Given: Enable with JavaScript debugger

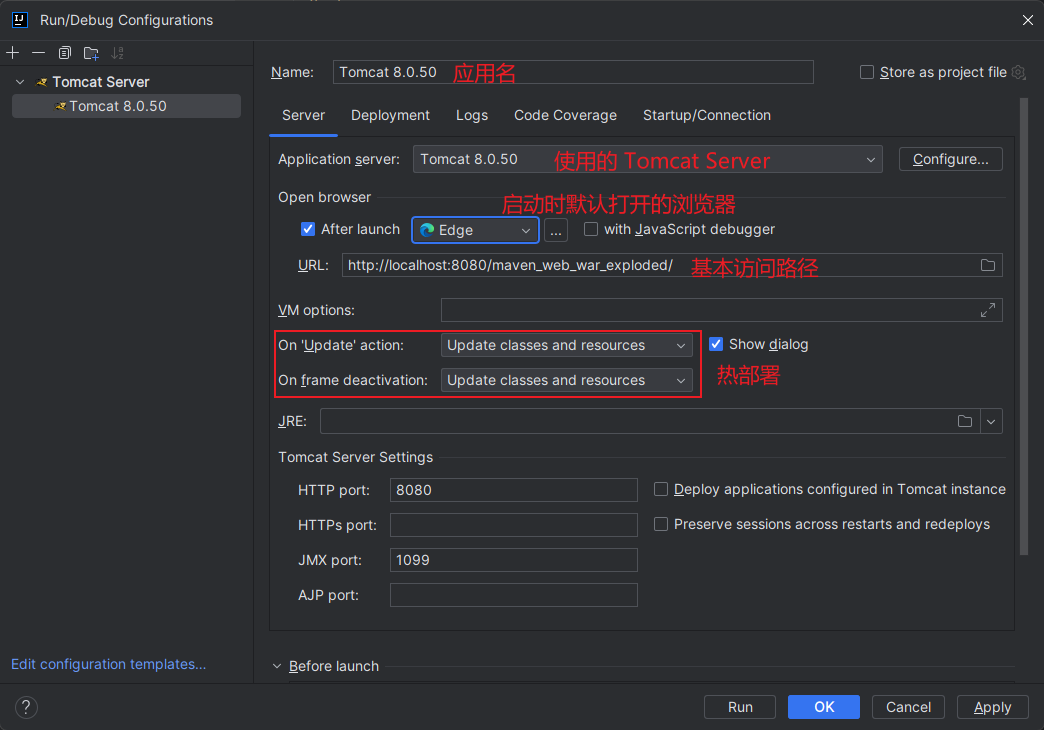Looking at the screenshot, I should pos(591,229).
